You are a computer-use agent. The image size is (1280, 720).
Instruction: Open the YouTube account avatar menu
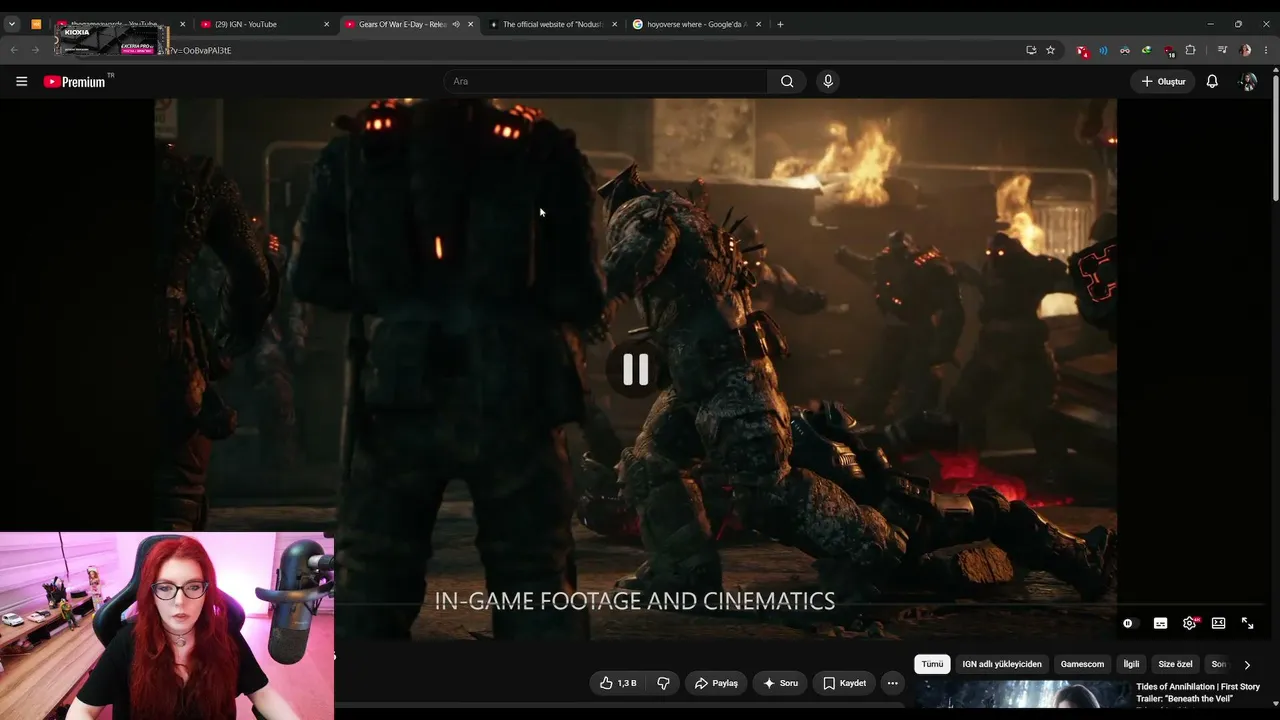pos(1248,82)
